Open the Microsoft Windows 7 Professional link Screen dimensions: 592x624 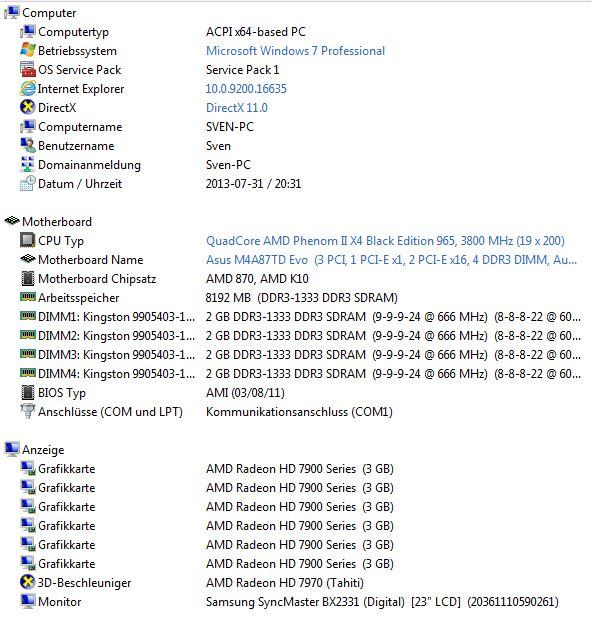click(295, 51)
